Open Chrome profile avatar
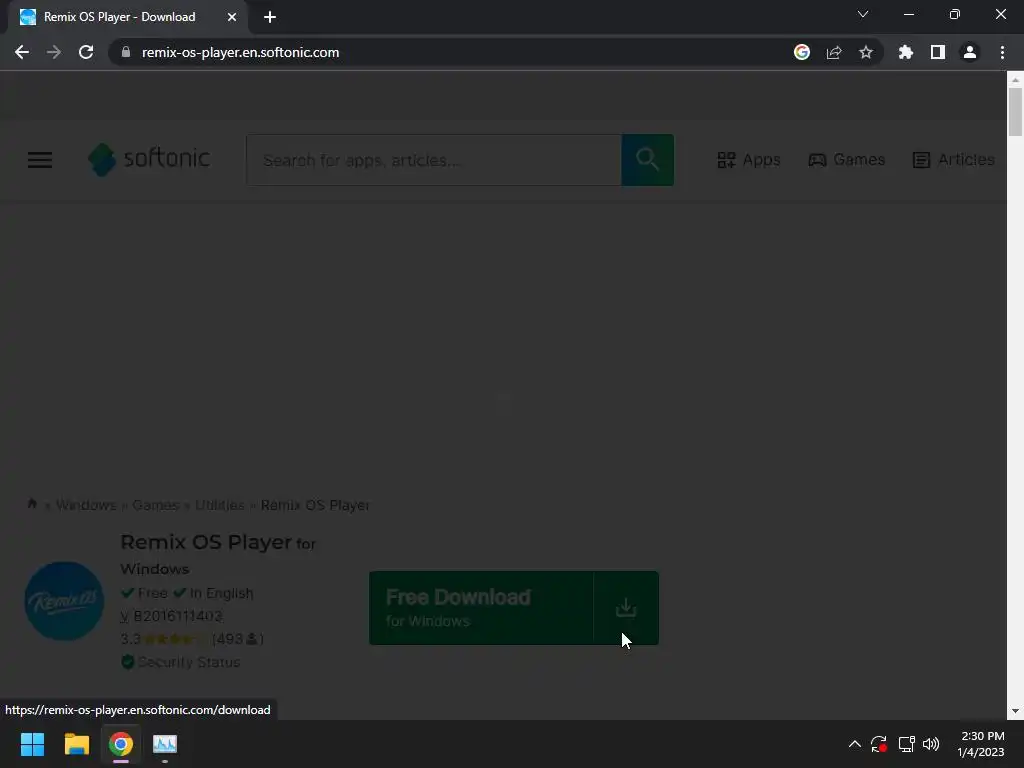1024x768 pixels. click(x=970, y=52)
